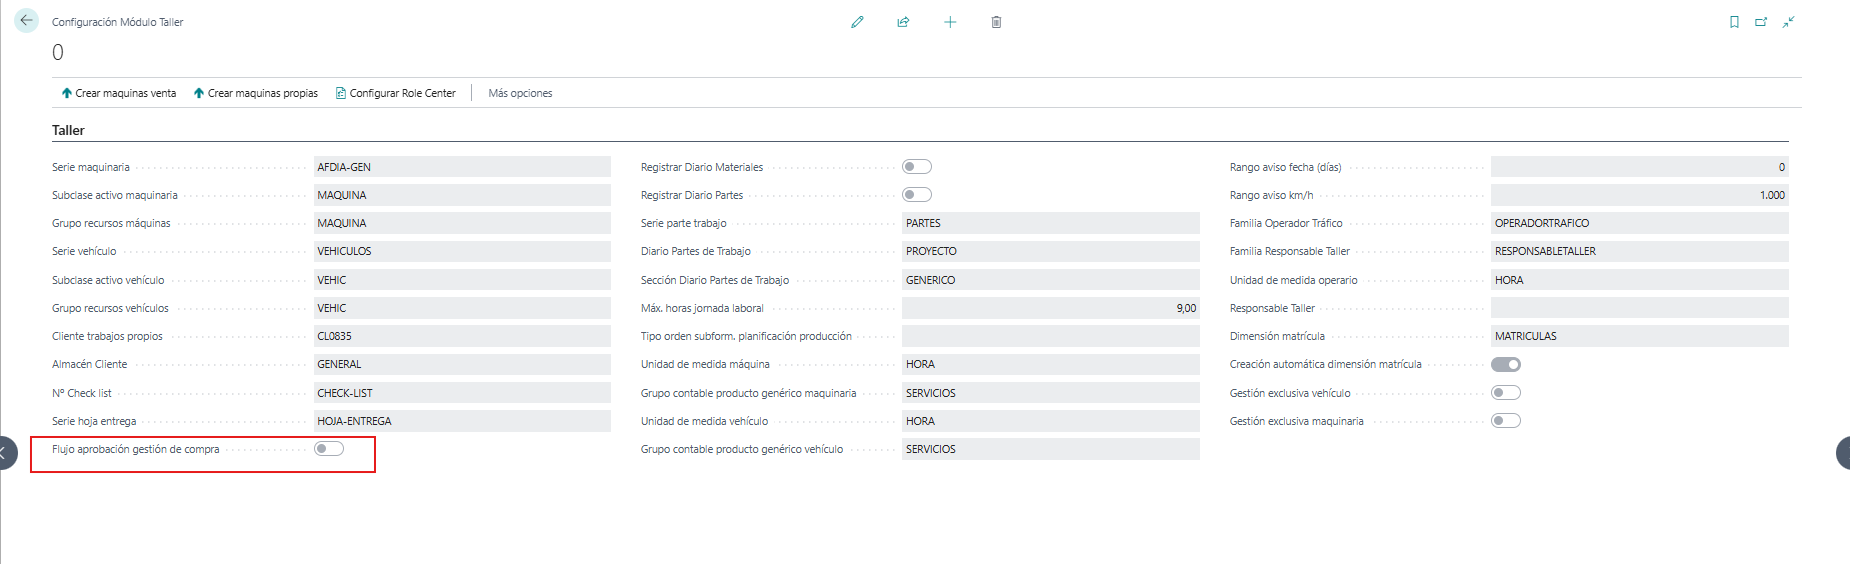This screenshot has width=1850, height=564.
Task: Click the back arrow button
Action: tap(27, 20)
